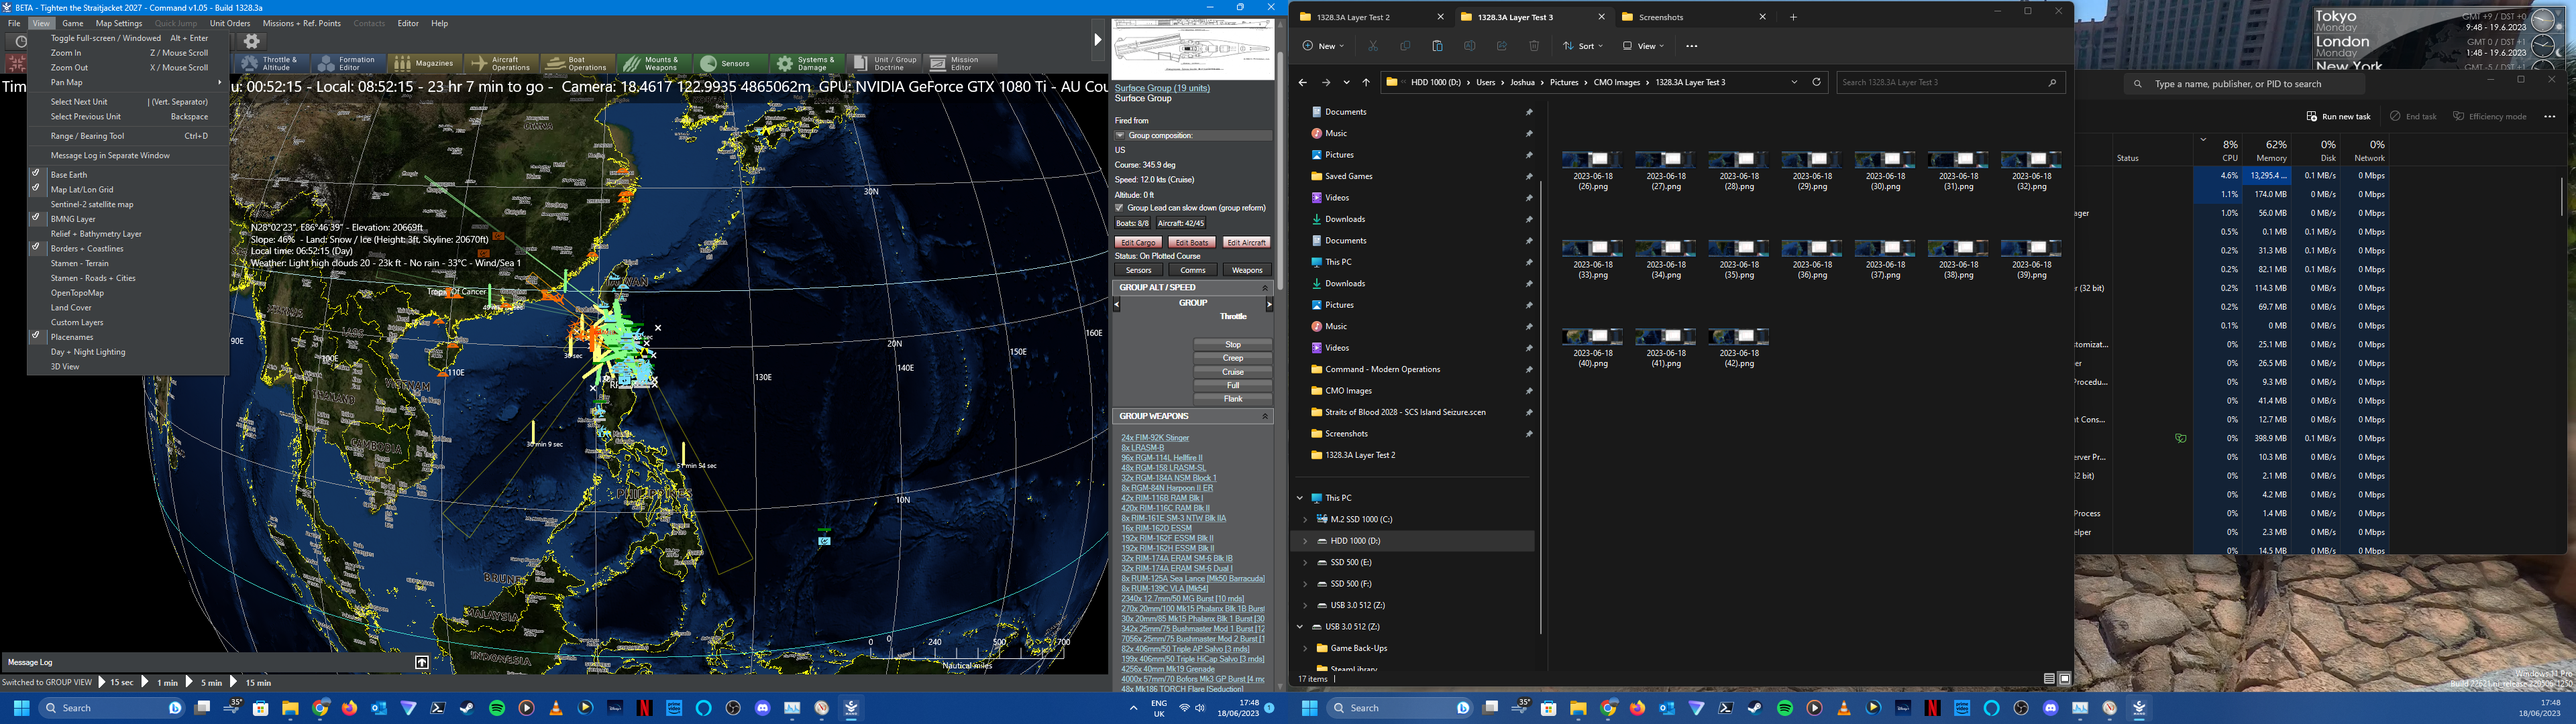This screenshot has width=2576, height=724.
Task: Collapse the GROUP WEAPONS panel
Action: (1264, 416)
